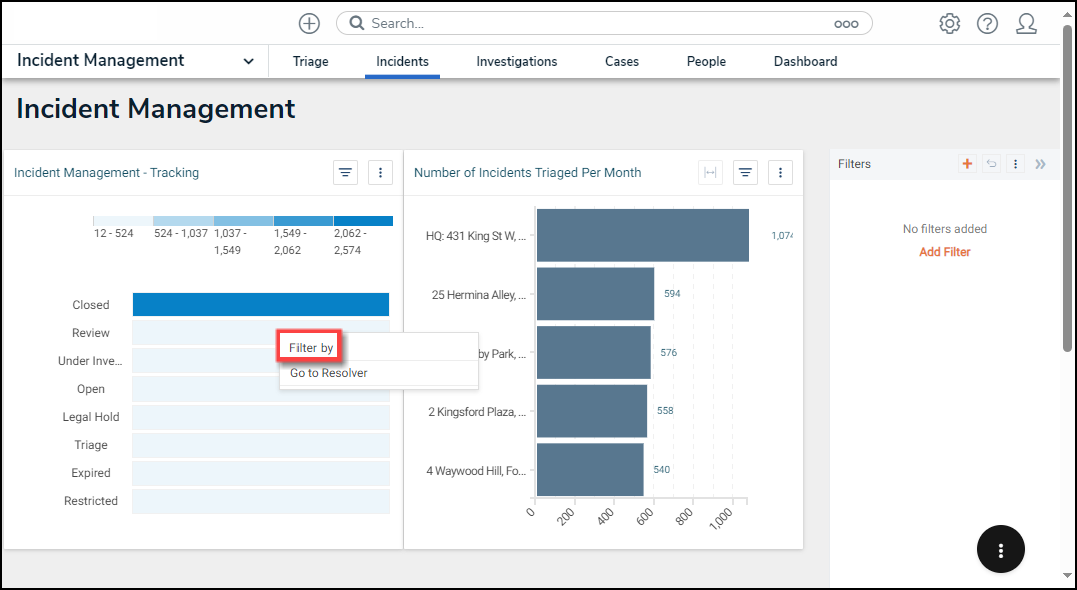Open the Filters panel three-dot menu
The height and width of the screenshot is (590, 1077).
click(1015, 164)
